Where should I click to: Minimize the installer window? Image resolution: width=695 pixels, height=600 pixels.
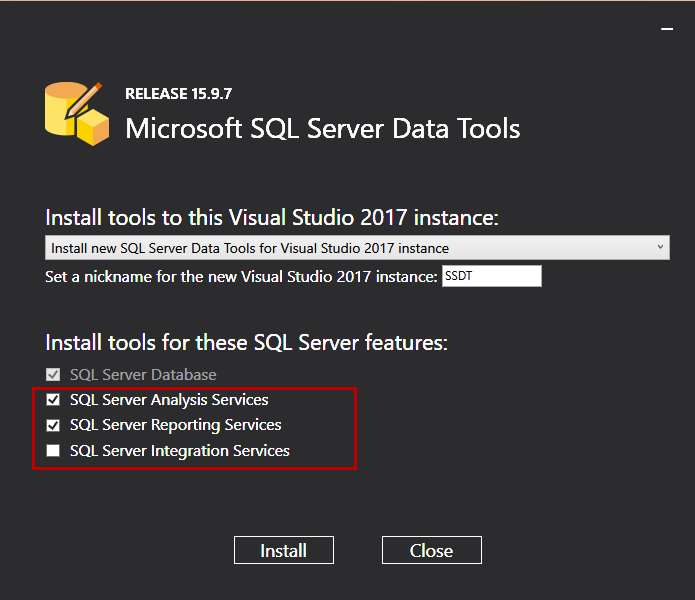pyautogui.click(x=667, y=30)
